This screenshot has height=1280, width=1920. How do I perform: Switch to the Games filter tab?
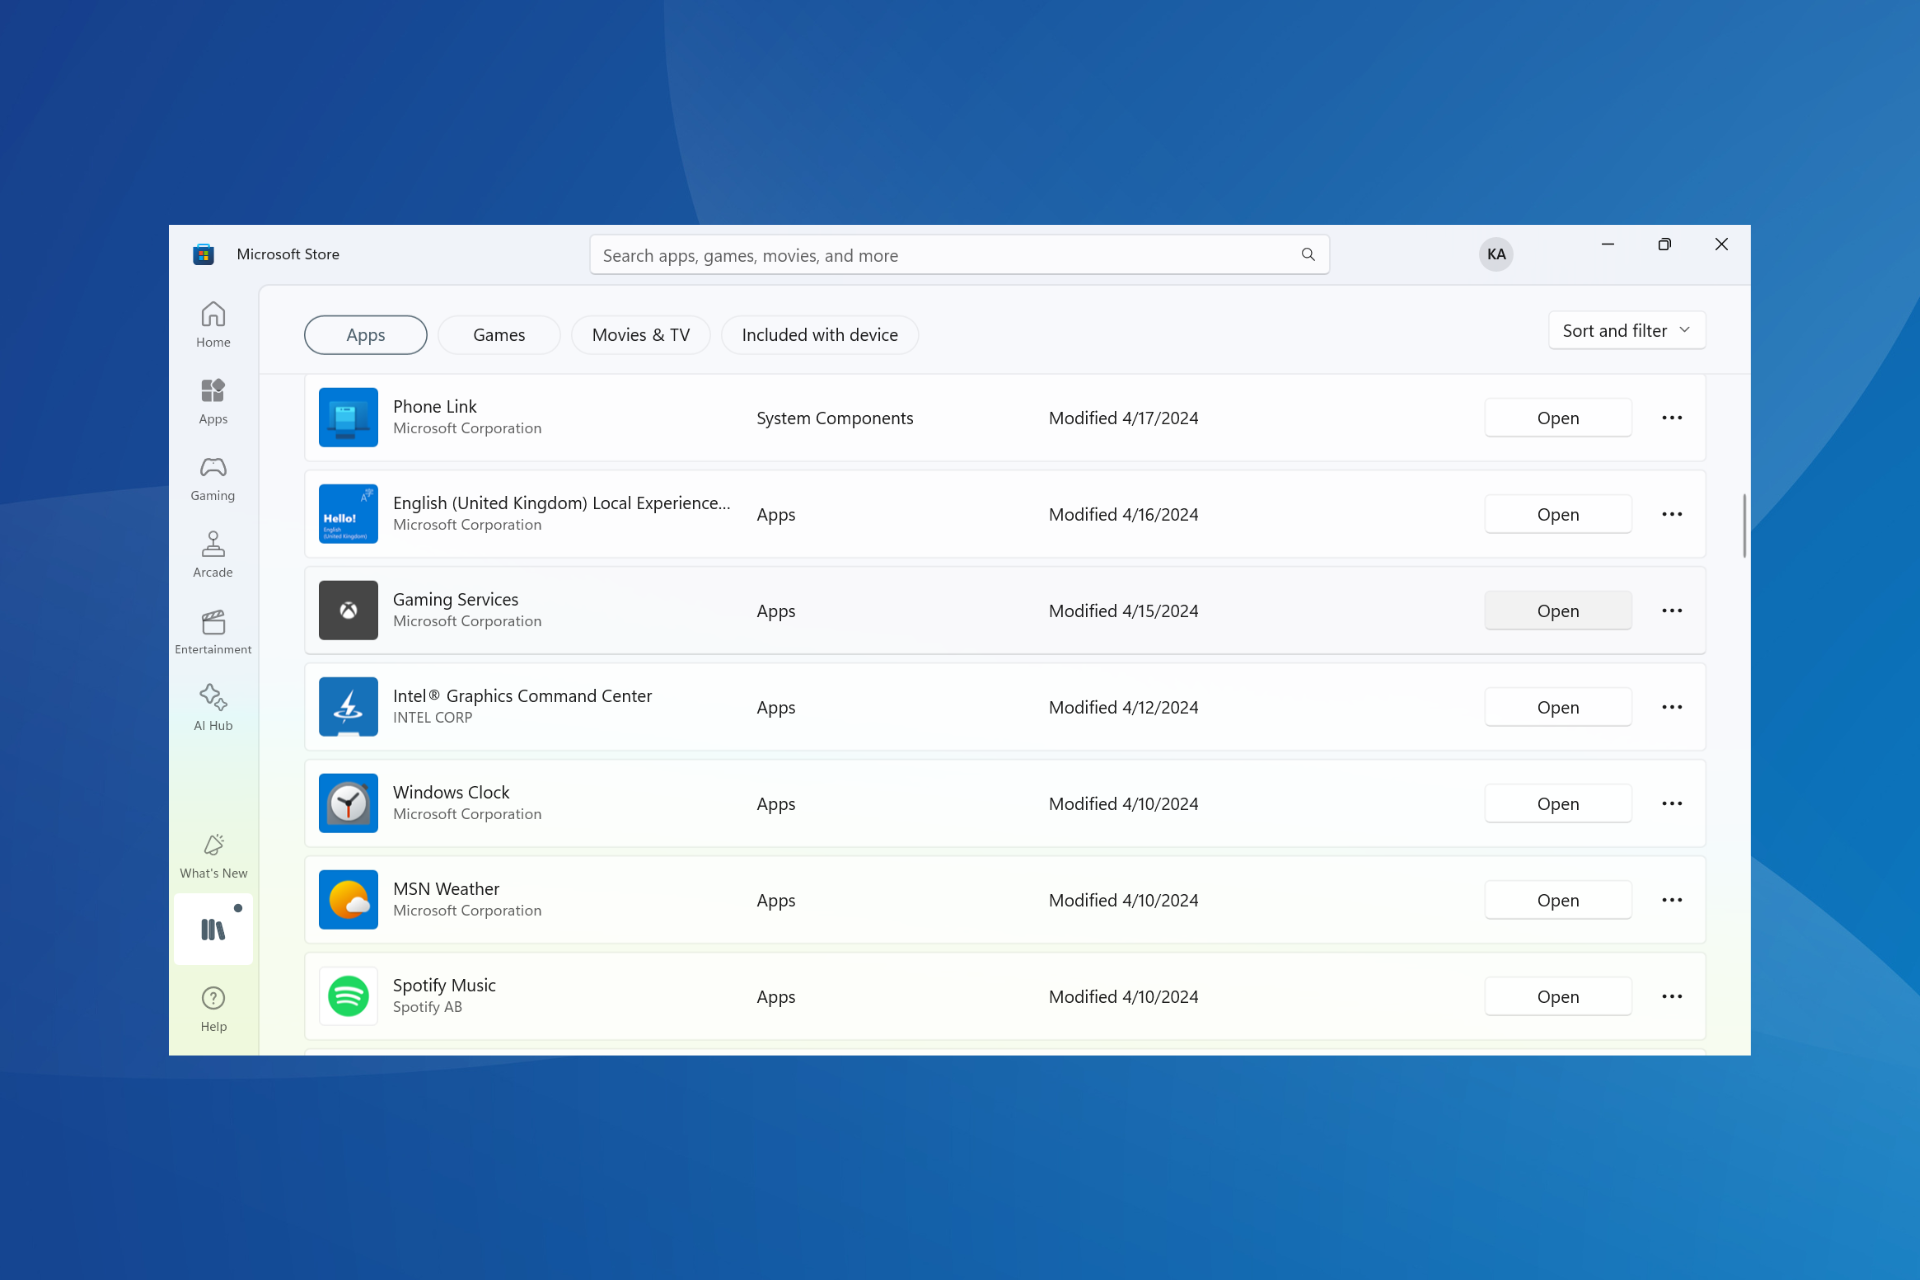(498, 335)
